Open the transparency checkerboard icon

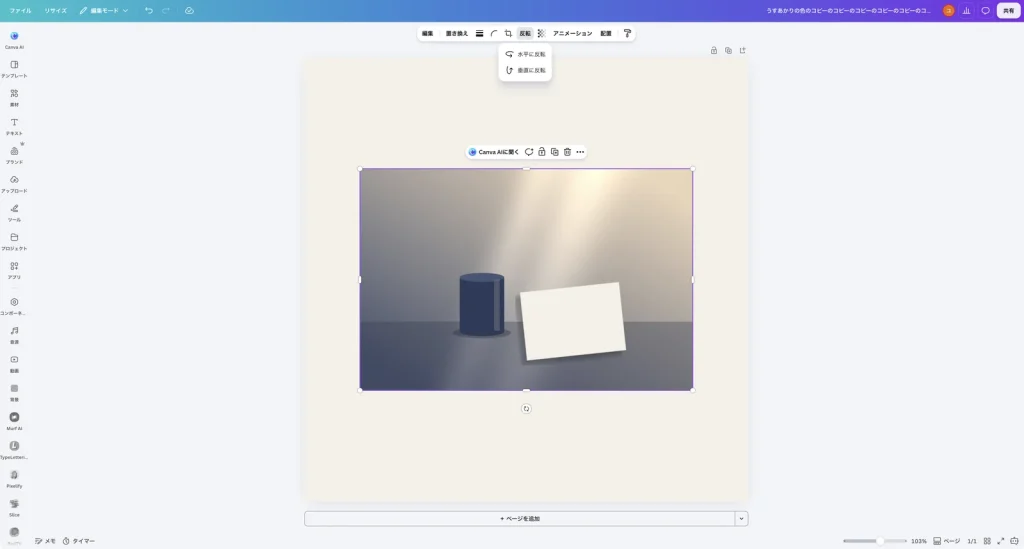point(541,33)
